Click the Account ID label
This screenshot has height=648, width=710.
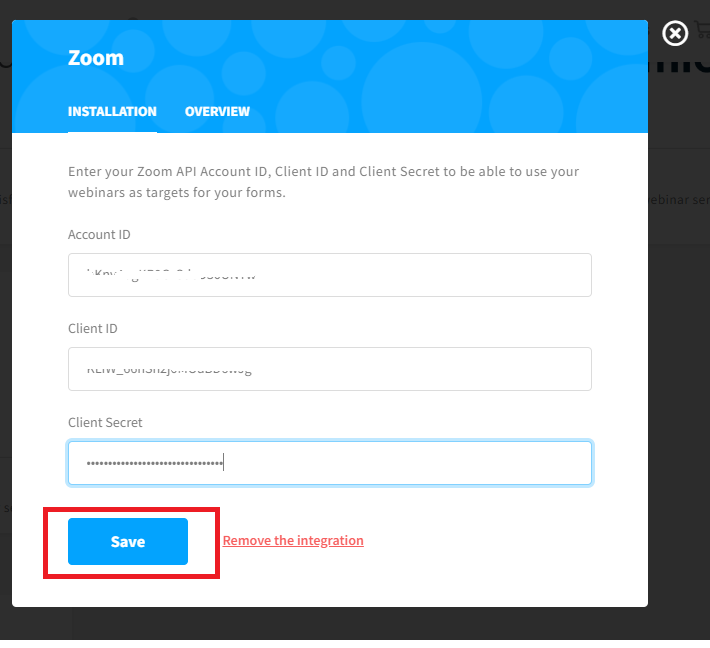click(x=99, y=235)
